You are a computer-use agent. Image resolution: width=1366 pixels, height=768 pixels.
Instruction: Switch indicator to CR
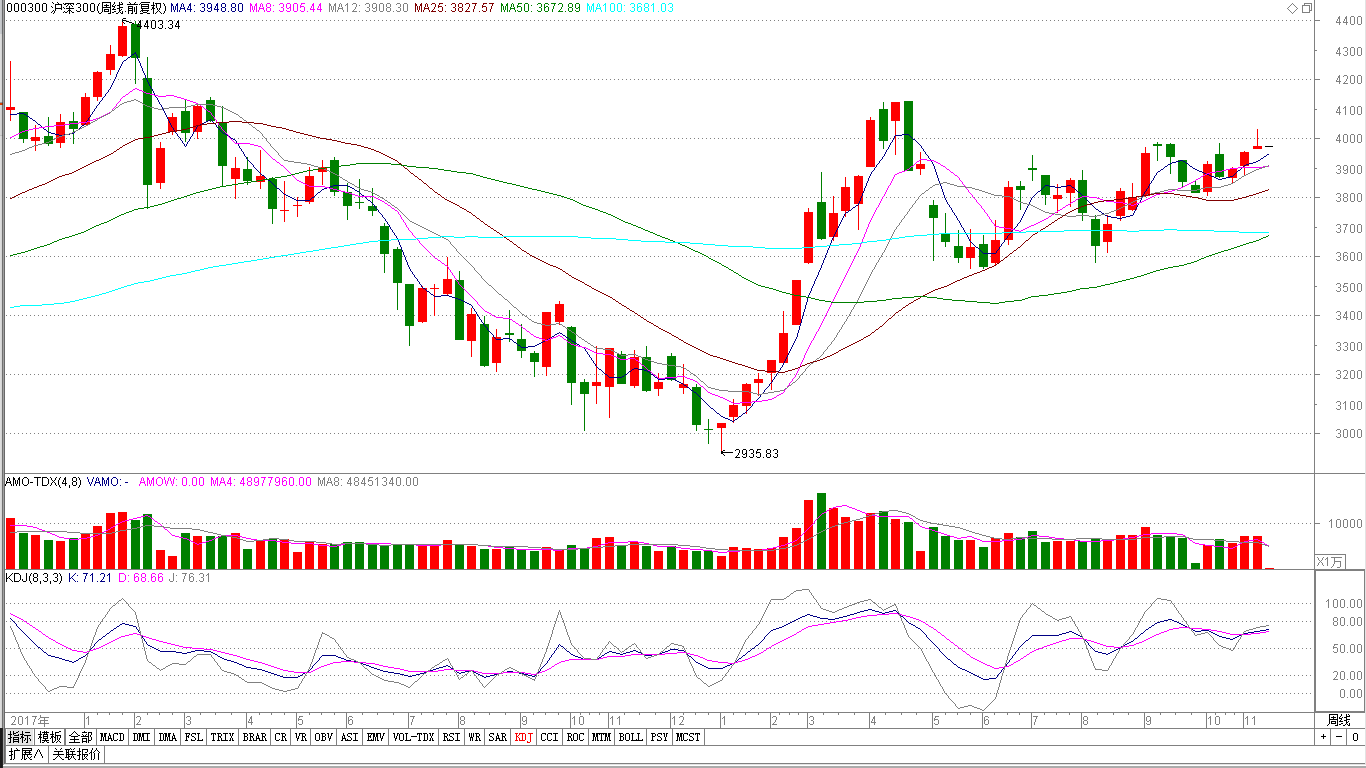click(x=281, y=737)
